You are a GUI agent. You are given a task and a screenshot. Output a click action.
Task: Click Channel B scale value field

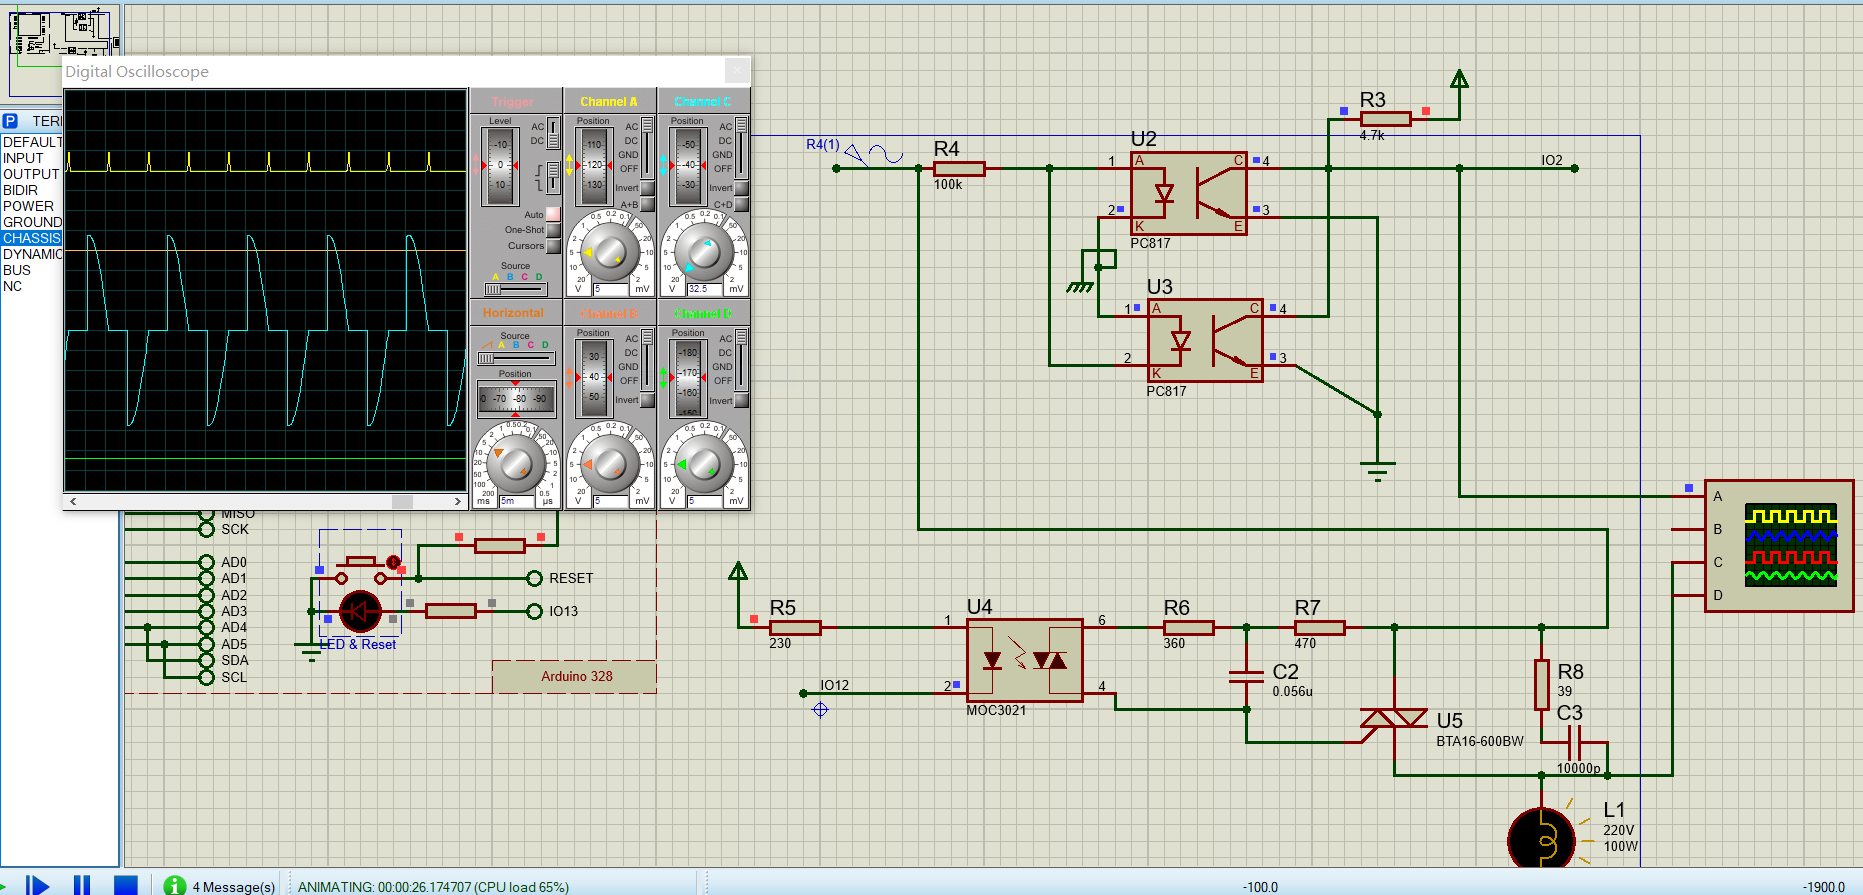[610, 501]
